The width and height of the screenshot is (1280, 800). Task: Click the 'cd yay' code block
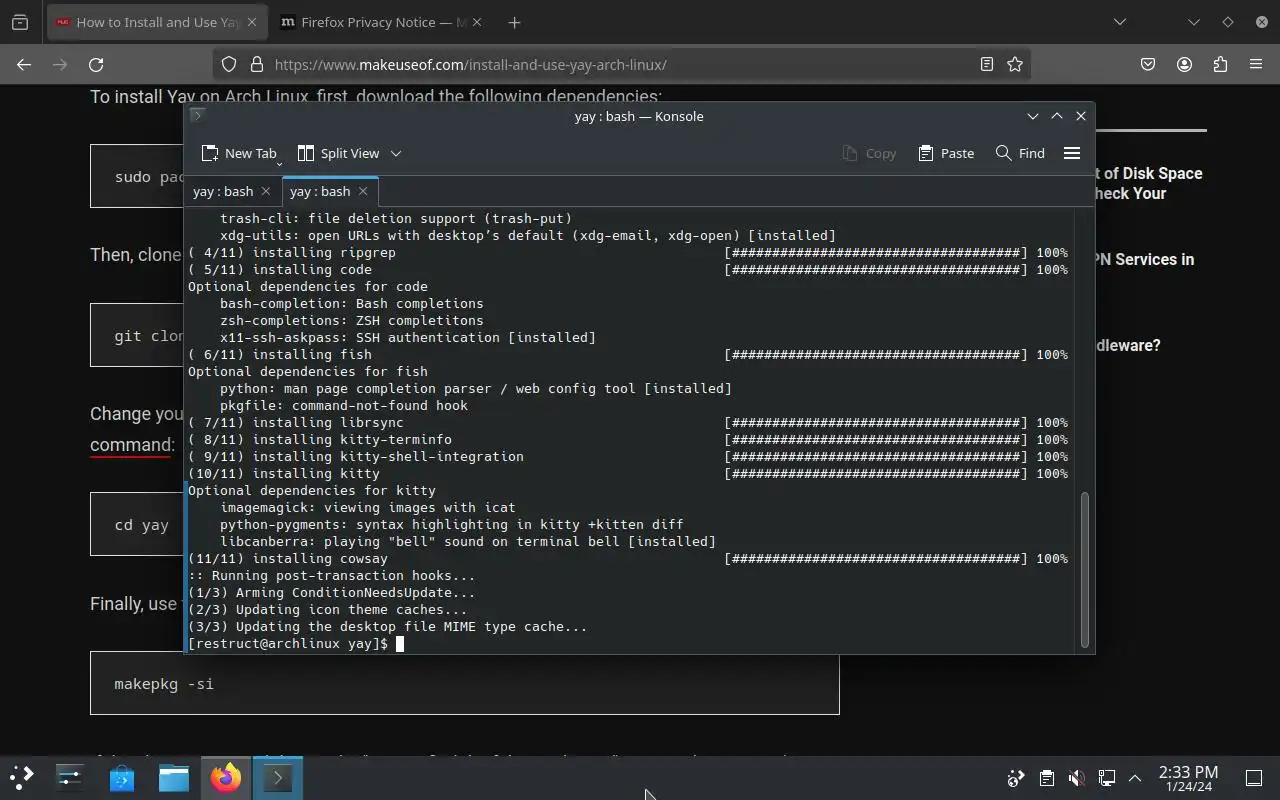(x=138, y=524)
